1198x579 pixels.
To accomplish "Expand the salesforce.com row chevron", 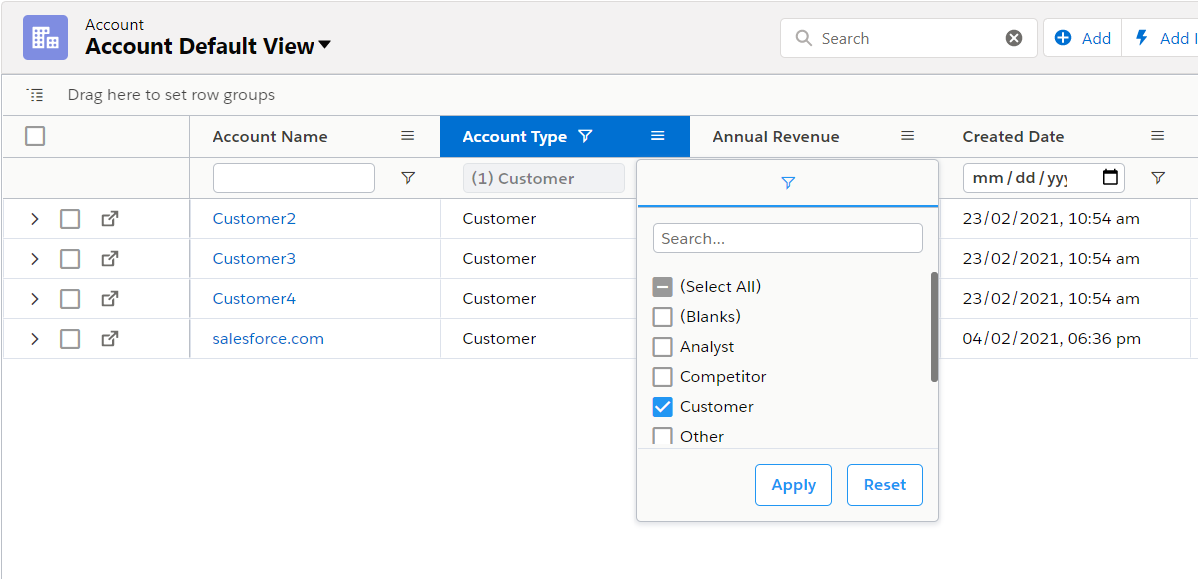I will tap(35, 339).
